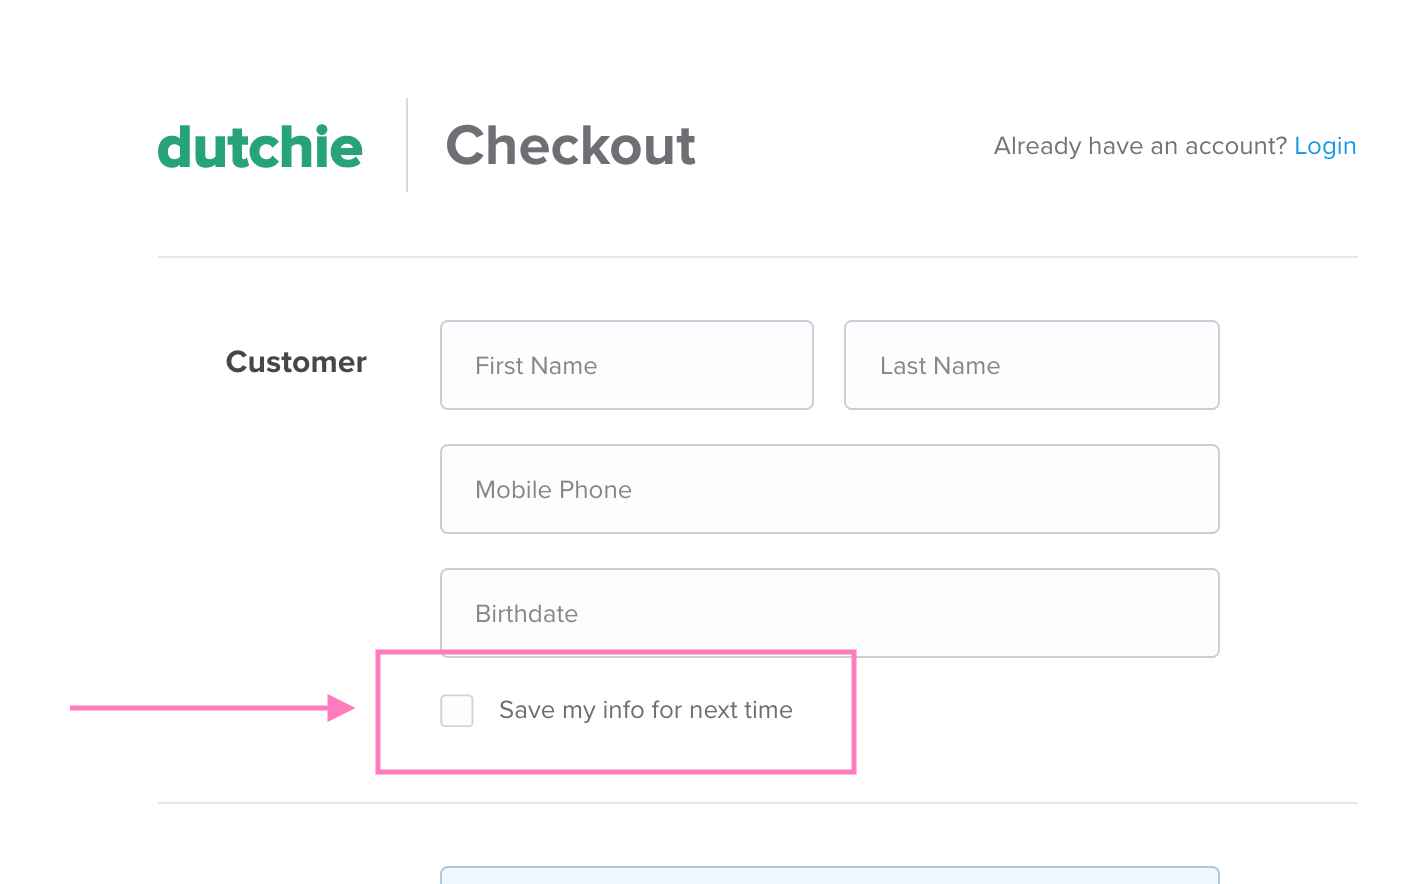Click the Mobile Phone placeholder text
Viewport: 1420px width, 884px height.
pos(553,490)
